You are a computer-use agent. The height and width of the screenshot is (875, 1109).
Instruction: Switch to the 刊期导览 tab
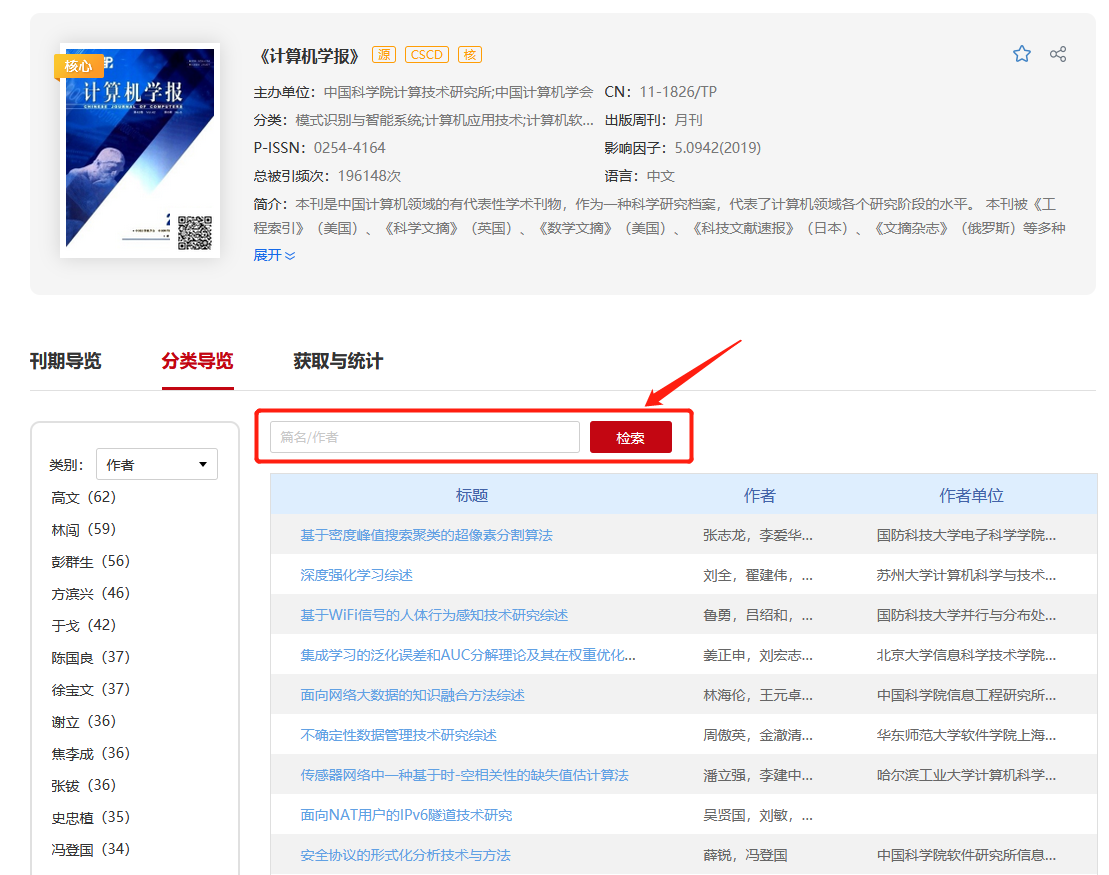[66, 361]
